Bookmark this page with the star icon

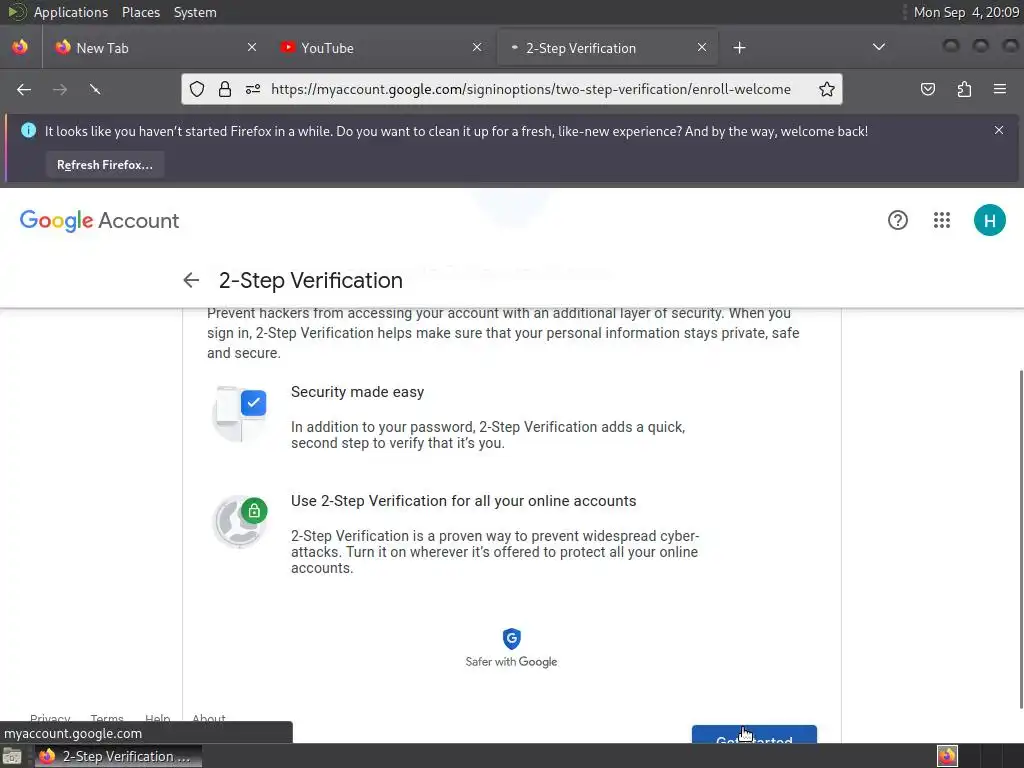coord(827,89)
